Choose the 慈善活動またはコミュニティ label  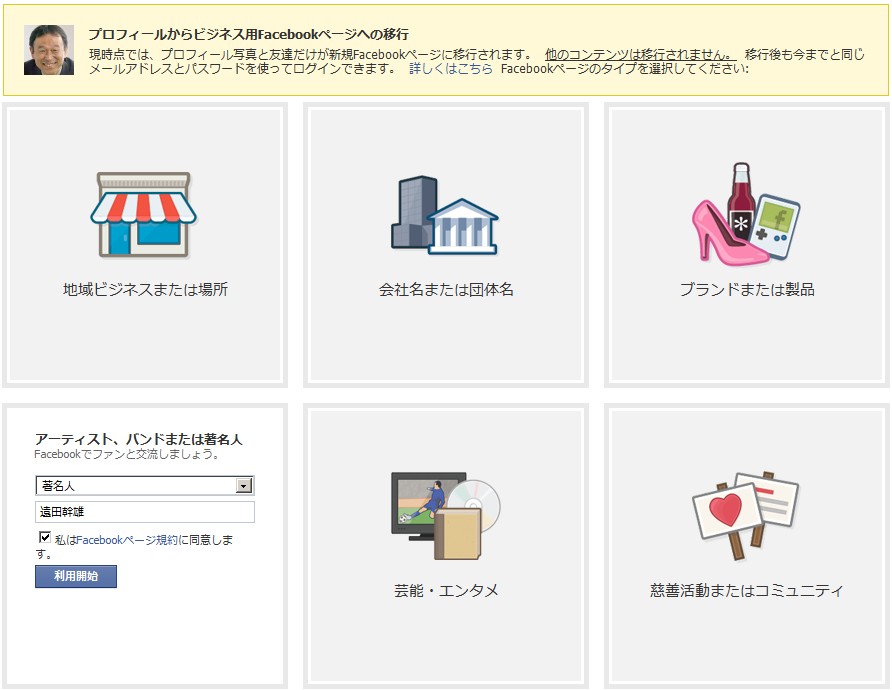[747, 591]
